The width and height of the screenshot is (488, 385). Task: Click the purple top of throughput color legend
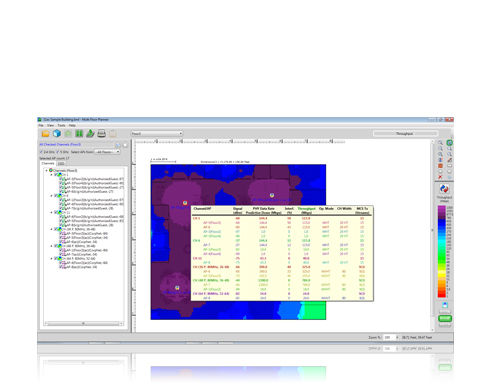(441, 209)
